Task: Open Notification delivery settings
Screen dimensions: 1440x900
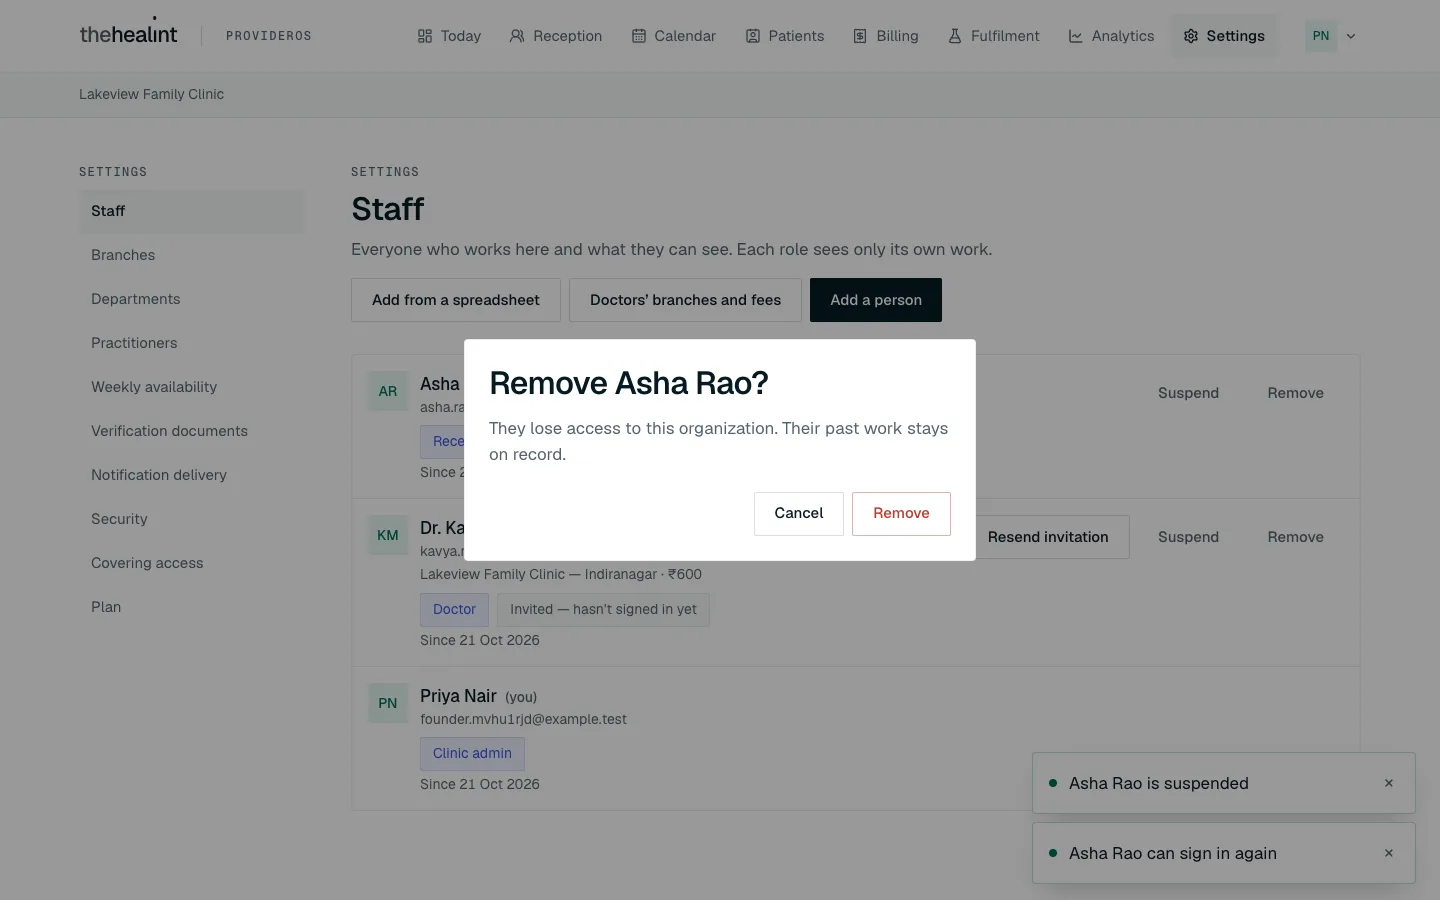Action: coord(192,475)
